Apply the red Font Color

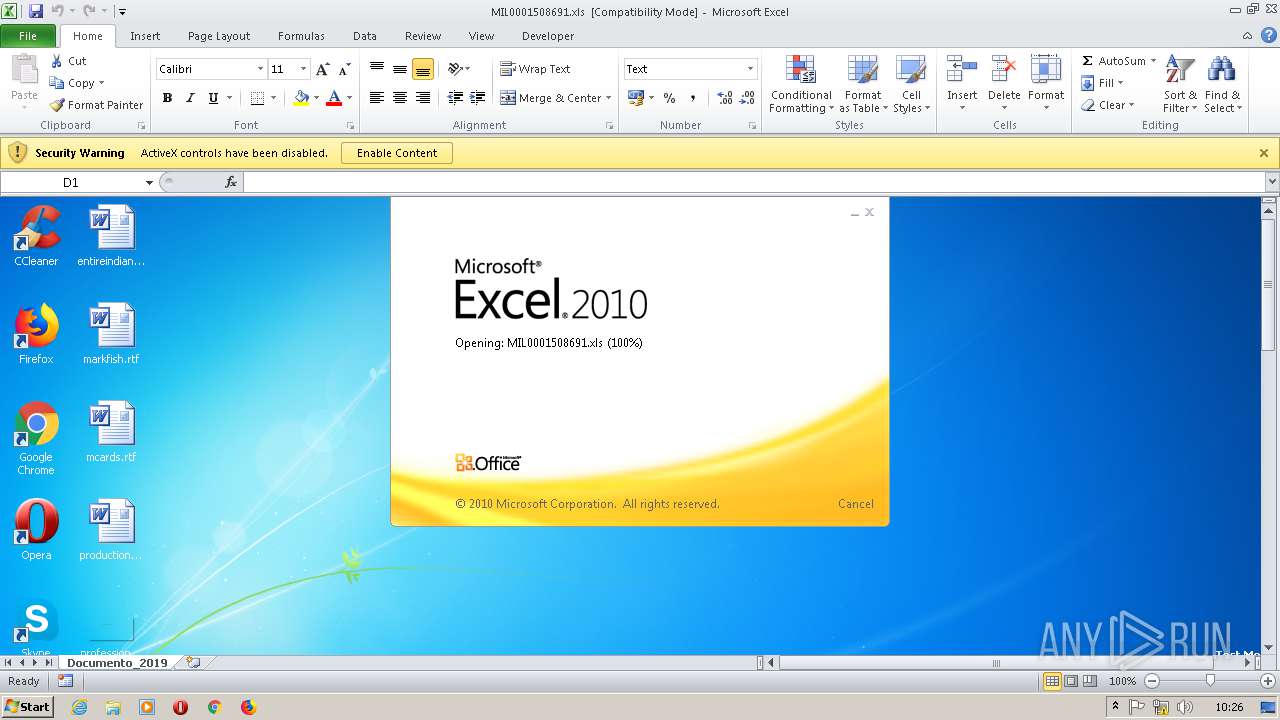click(x=334, y=98)
